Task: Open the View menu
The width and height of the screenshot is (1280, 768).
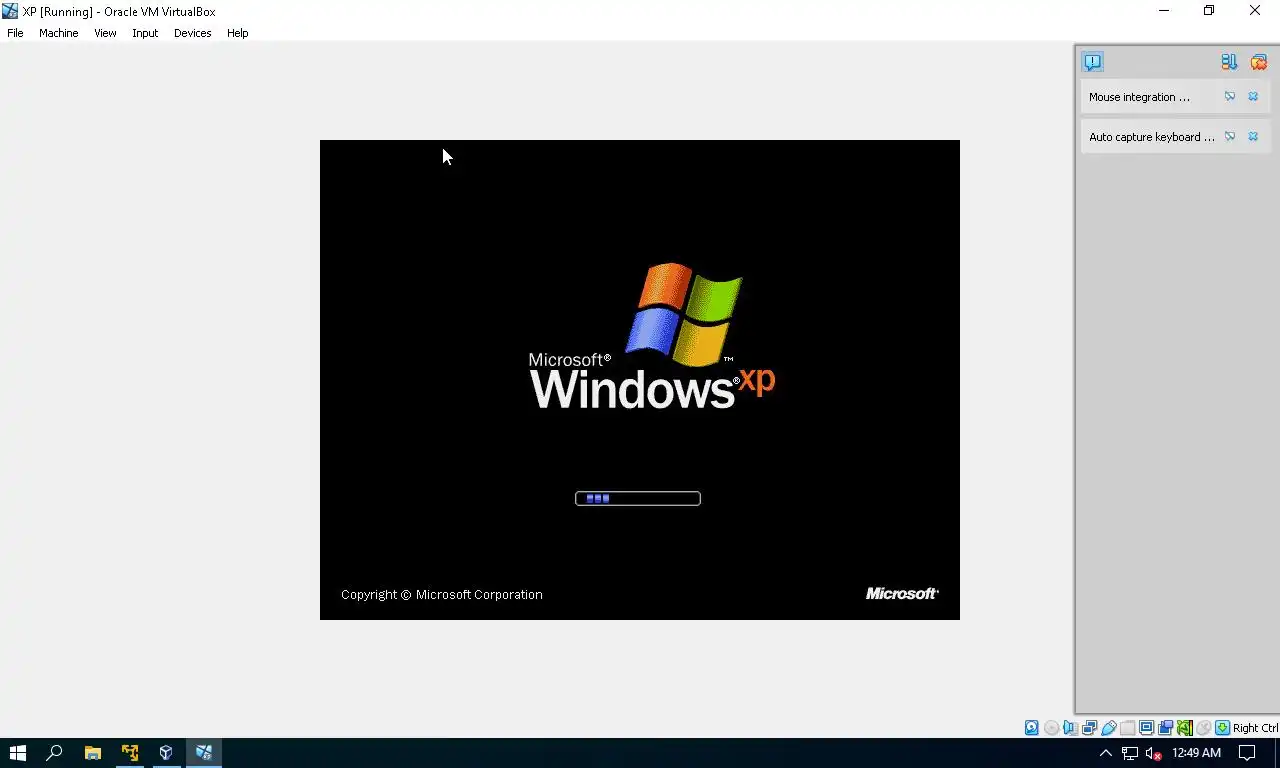Action: pyautogui.click(x=105, y=33)
